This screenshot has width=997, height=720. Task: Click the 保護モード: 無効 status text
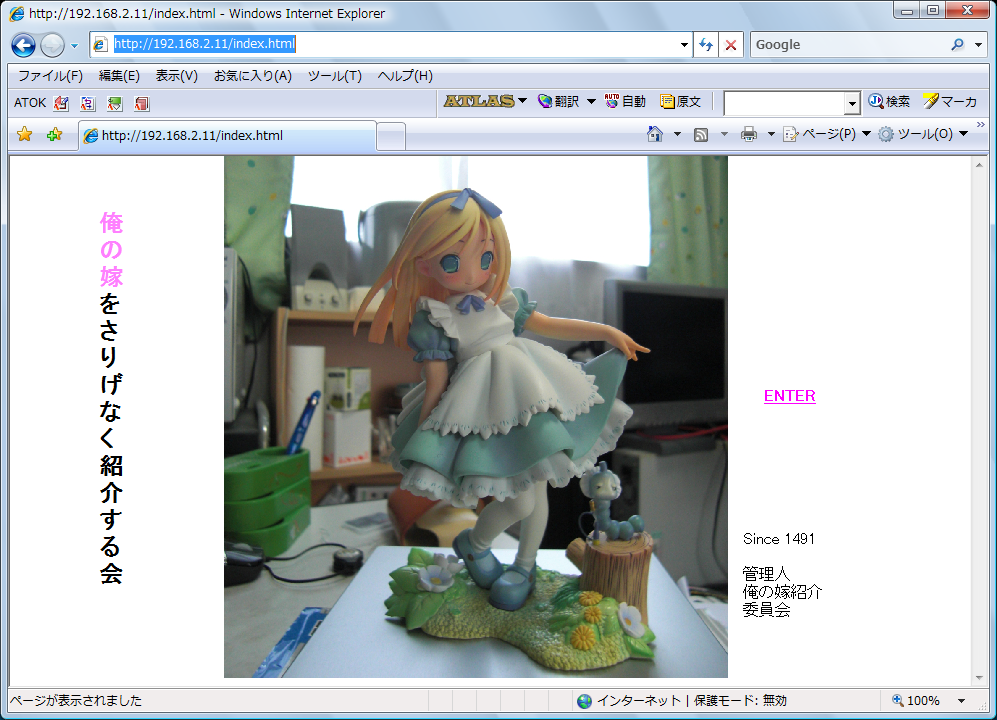pos(740,700)
